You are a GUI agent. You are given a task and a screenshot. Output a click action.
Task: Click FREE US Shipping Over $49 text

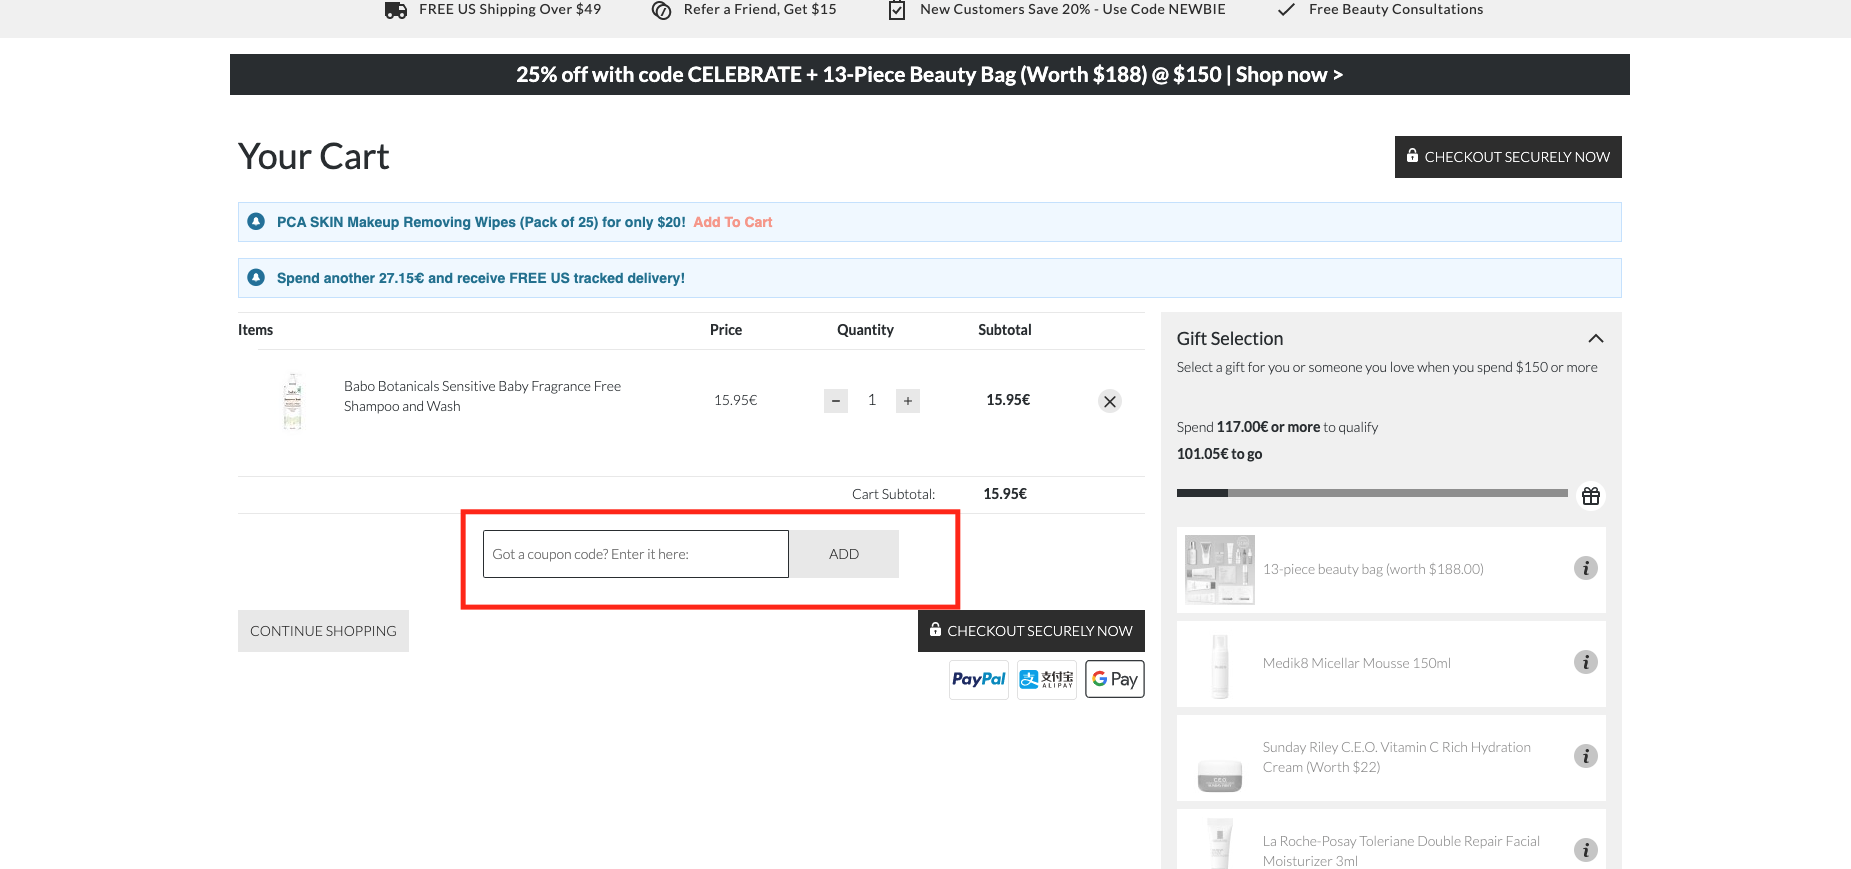(510, 9)
